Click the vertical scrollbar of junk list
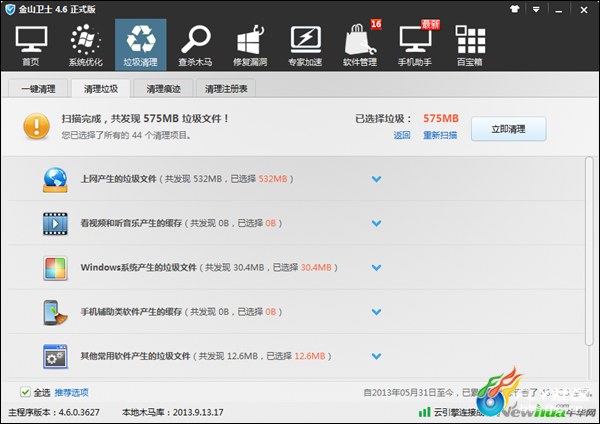This screenshot has width=600, height=424. click(x=589, y=251)
